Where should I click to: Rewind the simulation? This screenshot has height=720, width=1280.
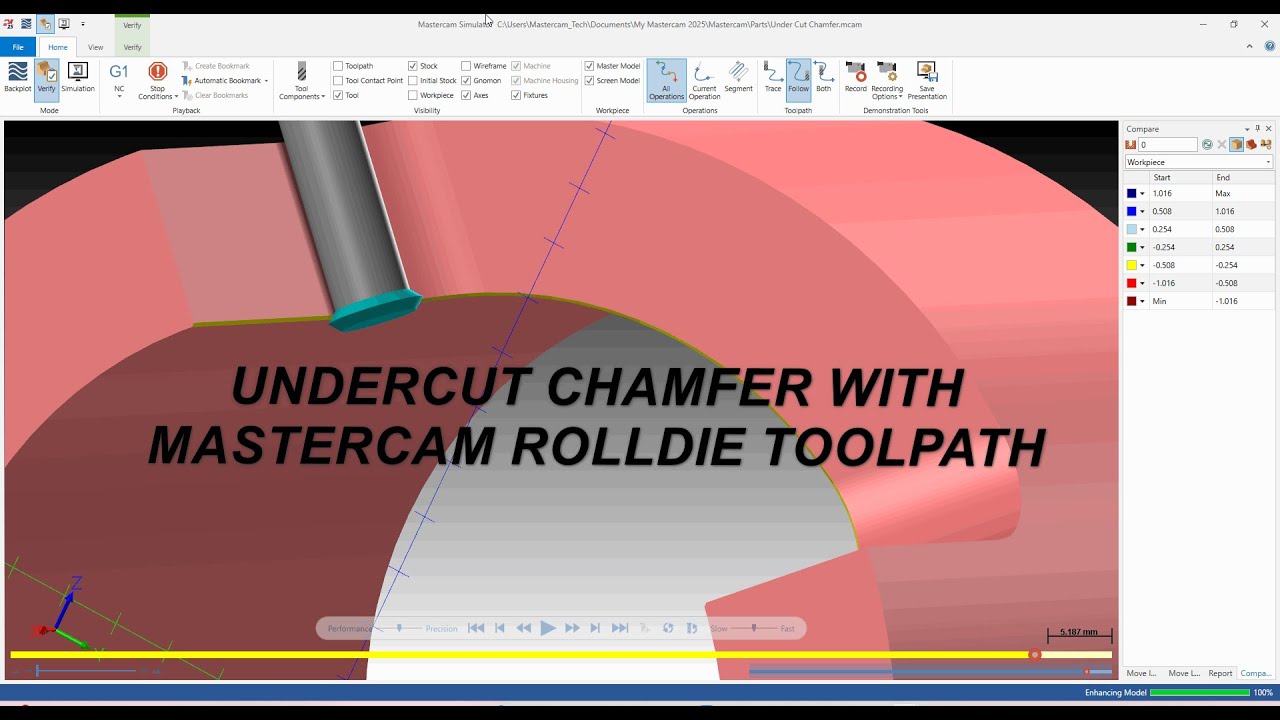point(523,628)
